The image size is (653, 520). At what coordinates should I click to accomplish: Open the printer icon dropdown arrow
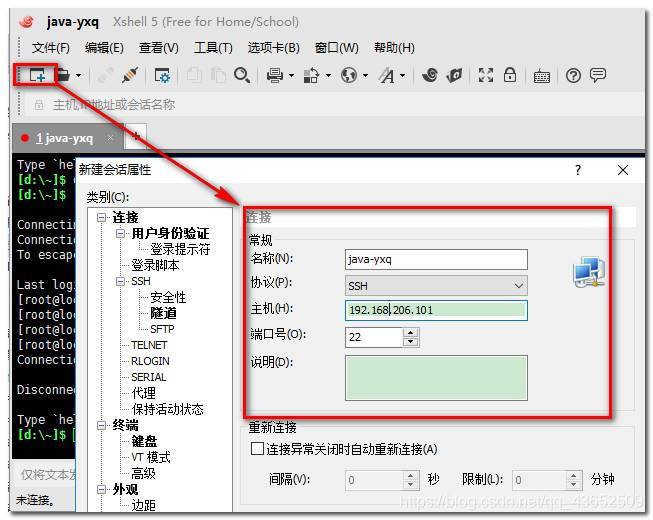click(292, 76)
